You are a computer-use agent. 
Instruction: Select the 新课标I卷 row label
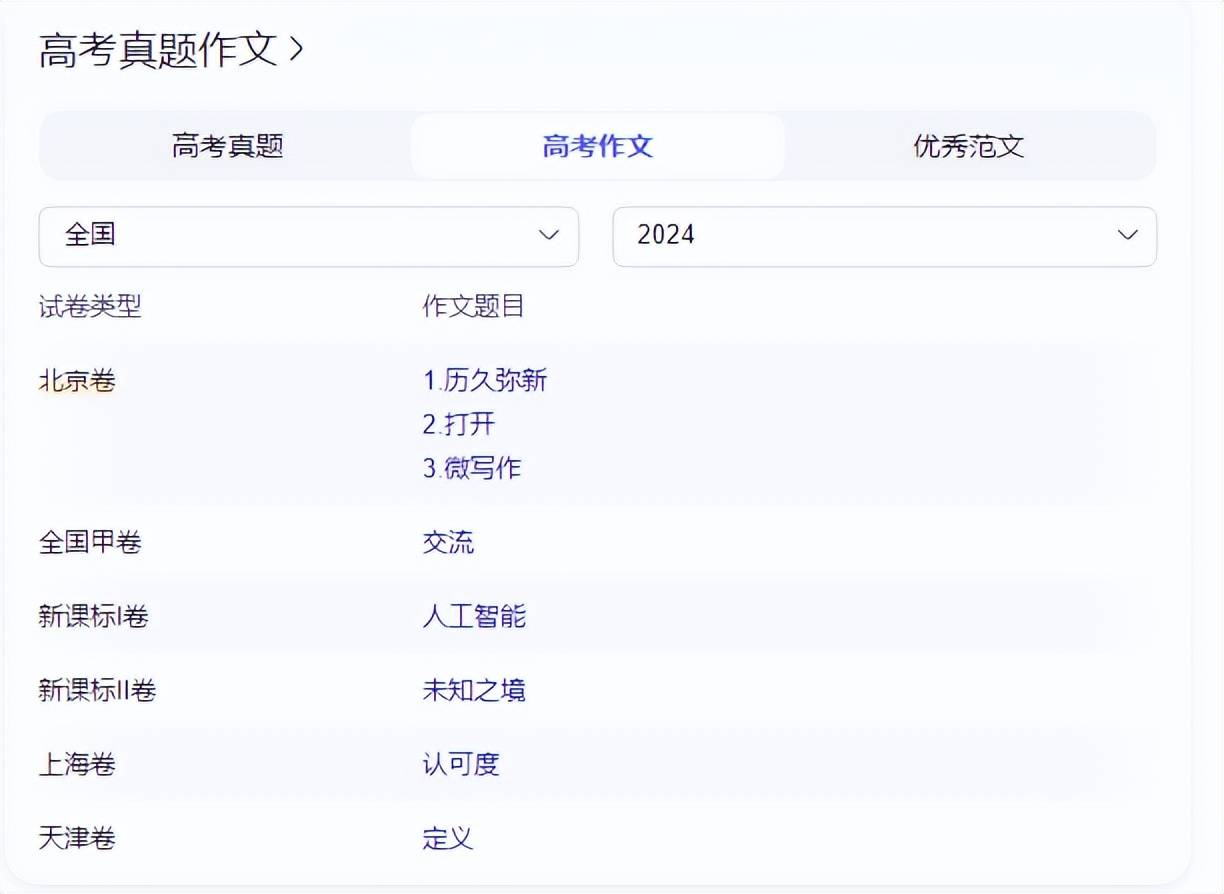click(x=94, y=616)
